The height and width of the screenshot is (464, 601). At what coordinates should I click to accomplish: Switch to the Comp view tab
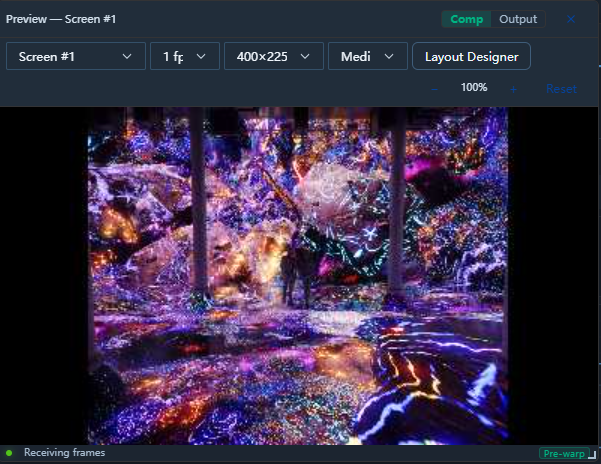coord(466,19)
